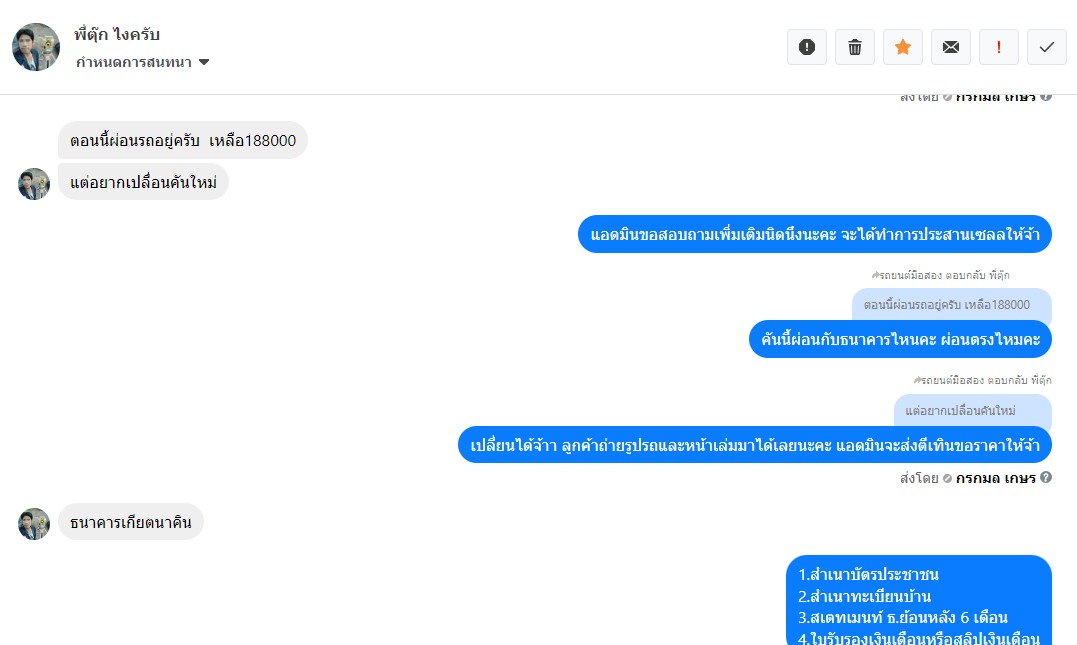Click avatar beside แต่อยากเปลี่ยนคันใหม่ message
This screenshot has height=645, width=1077.
point(34,184)
